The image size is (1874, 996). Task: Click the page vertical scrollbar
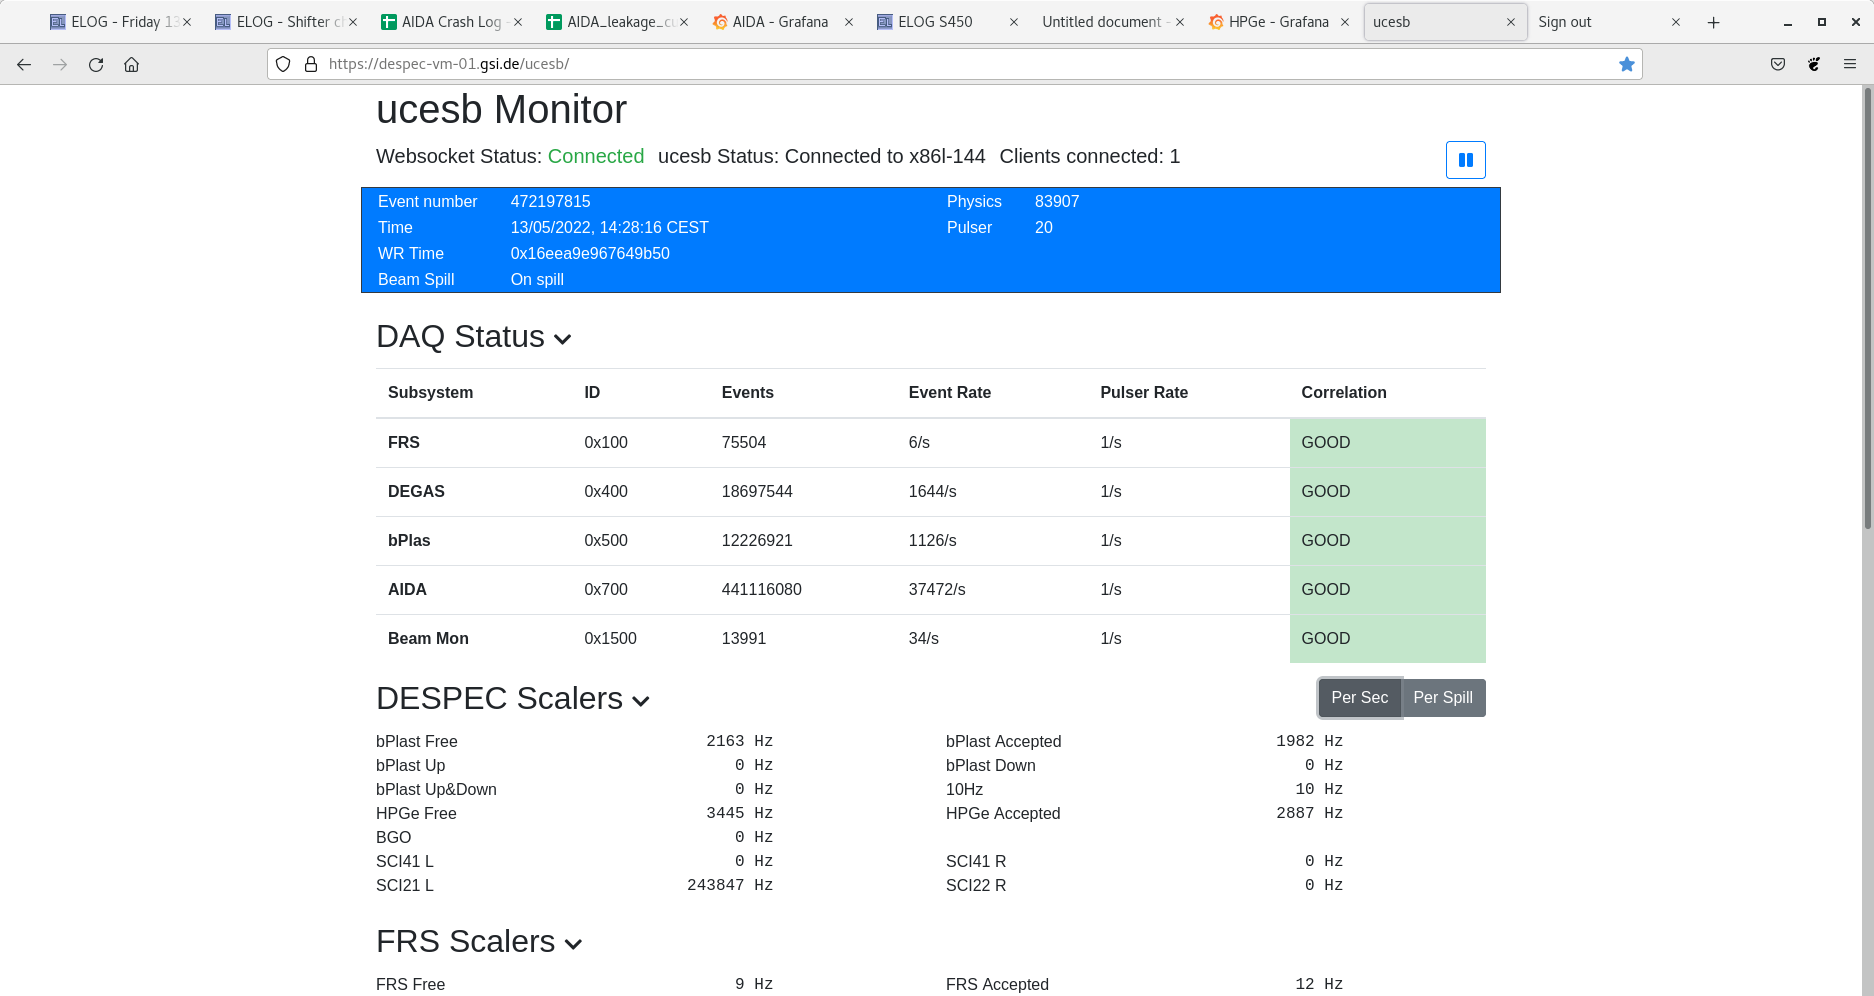coord(1867,300)
